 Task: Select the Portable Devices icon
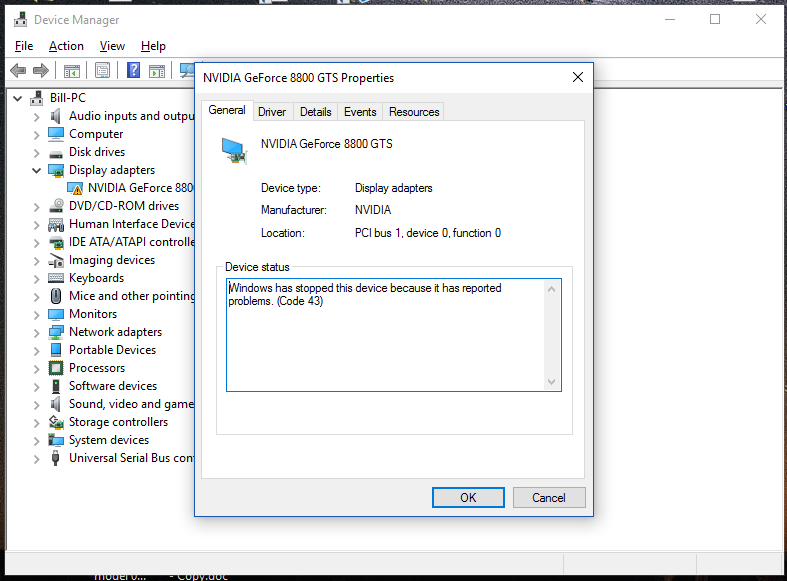pos(56,350)
